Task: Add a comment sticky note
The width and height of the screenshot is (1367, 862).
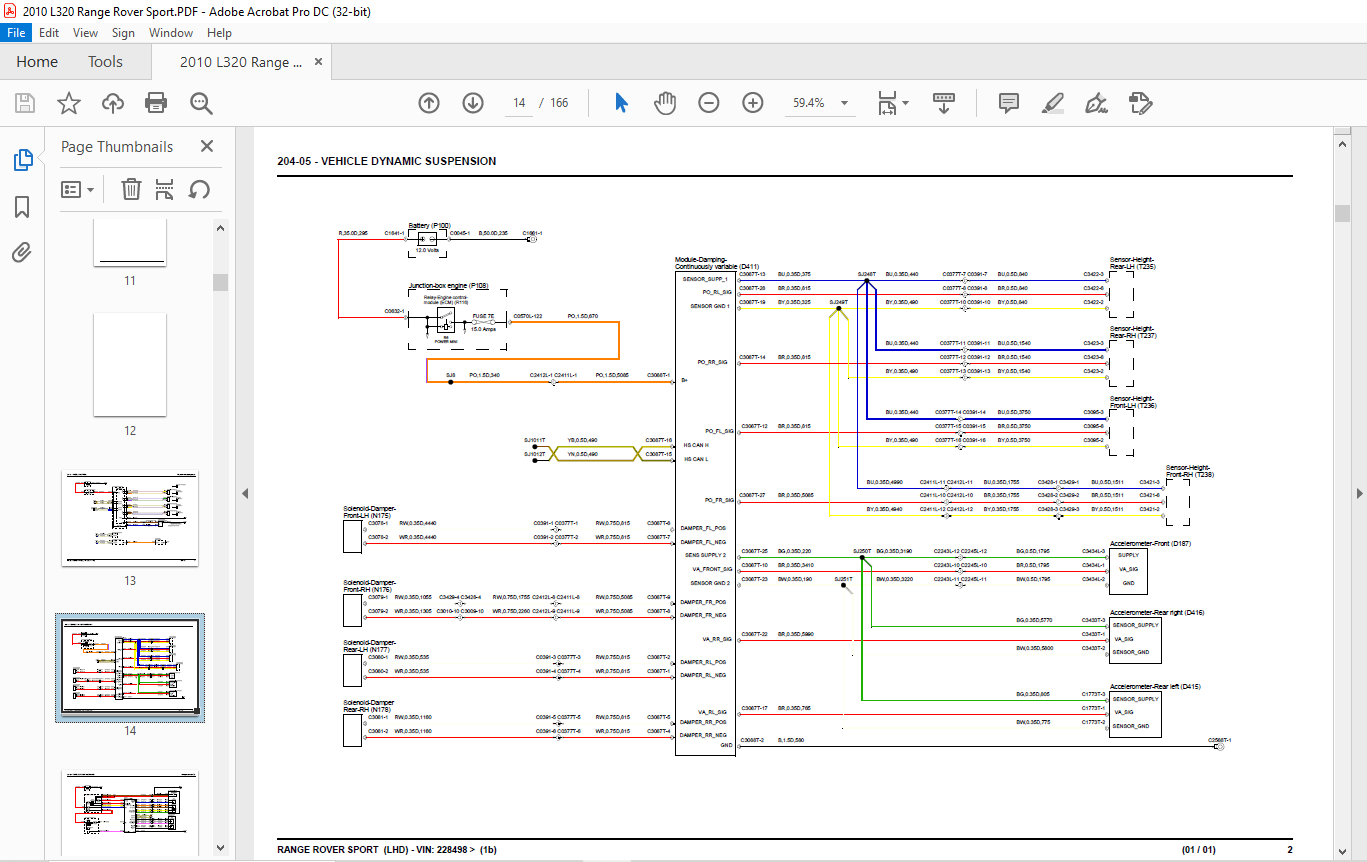Action: tap(1009, 103)
